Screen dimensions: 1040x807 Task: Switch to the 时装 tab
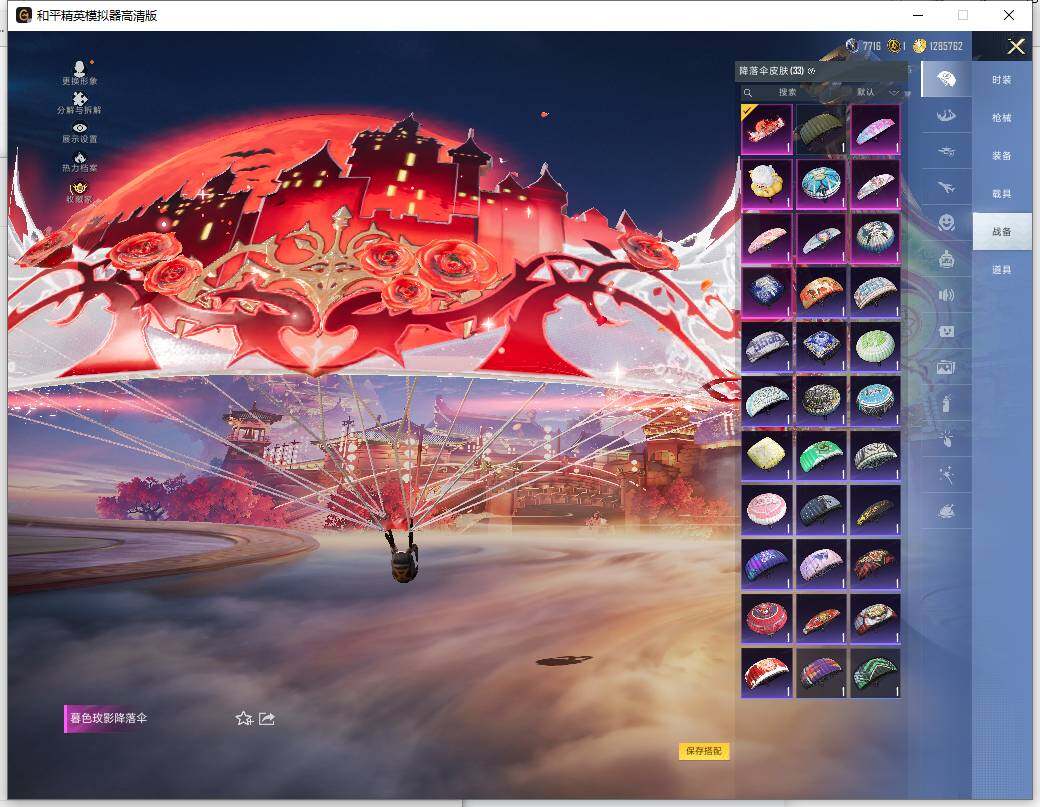point(1001,80)
